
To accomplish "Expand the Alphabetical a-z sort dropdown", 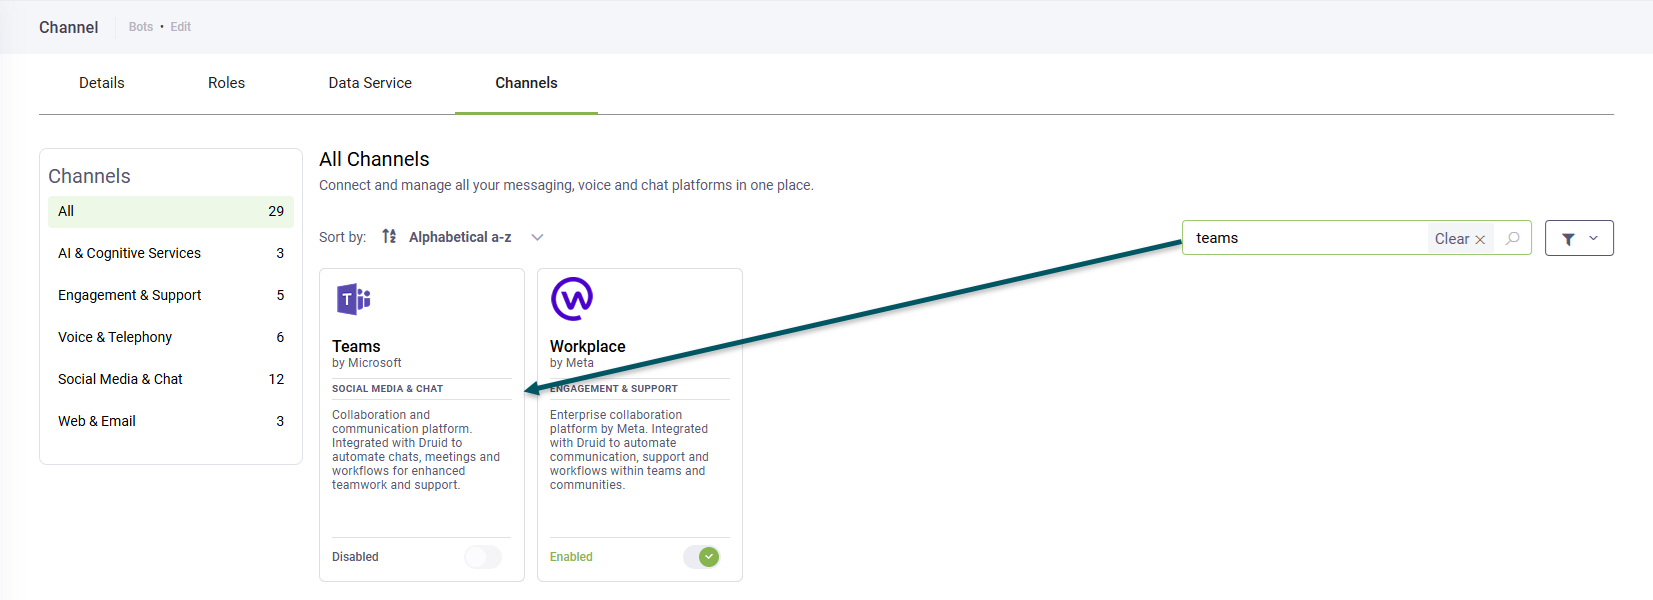I will 537,237.
